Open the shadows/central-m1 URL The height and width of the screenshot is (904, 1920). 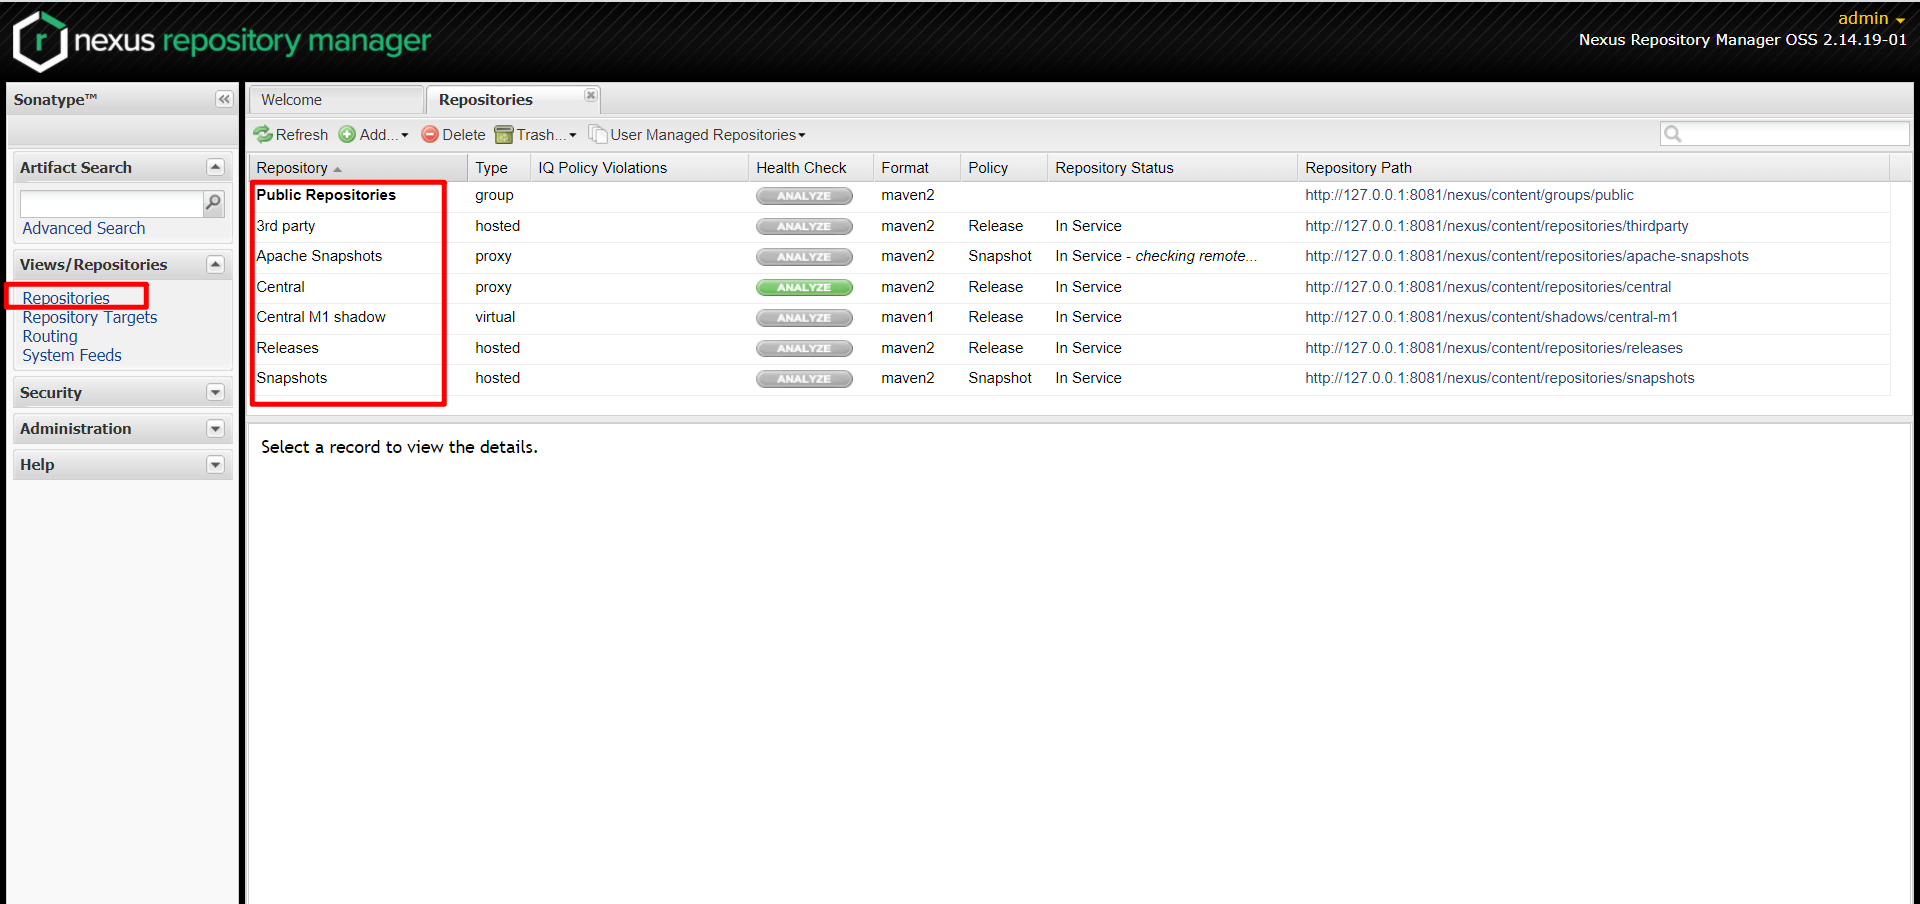coord(1491,317)
